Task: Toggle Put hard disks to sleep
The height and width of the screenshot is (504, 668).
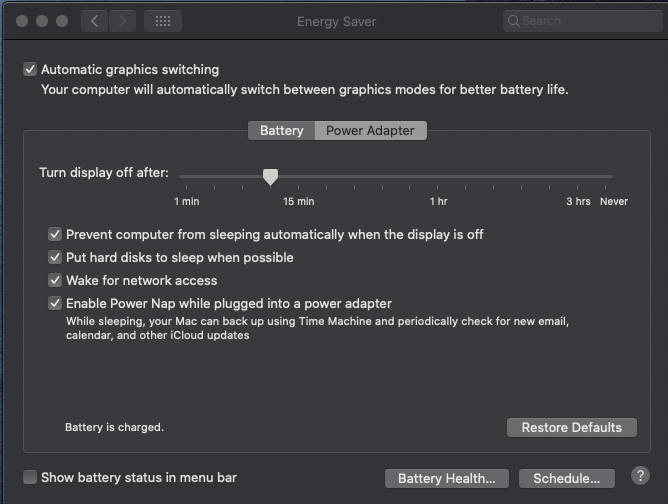Action: (55, 257)
